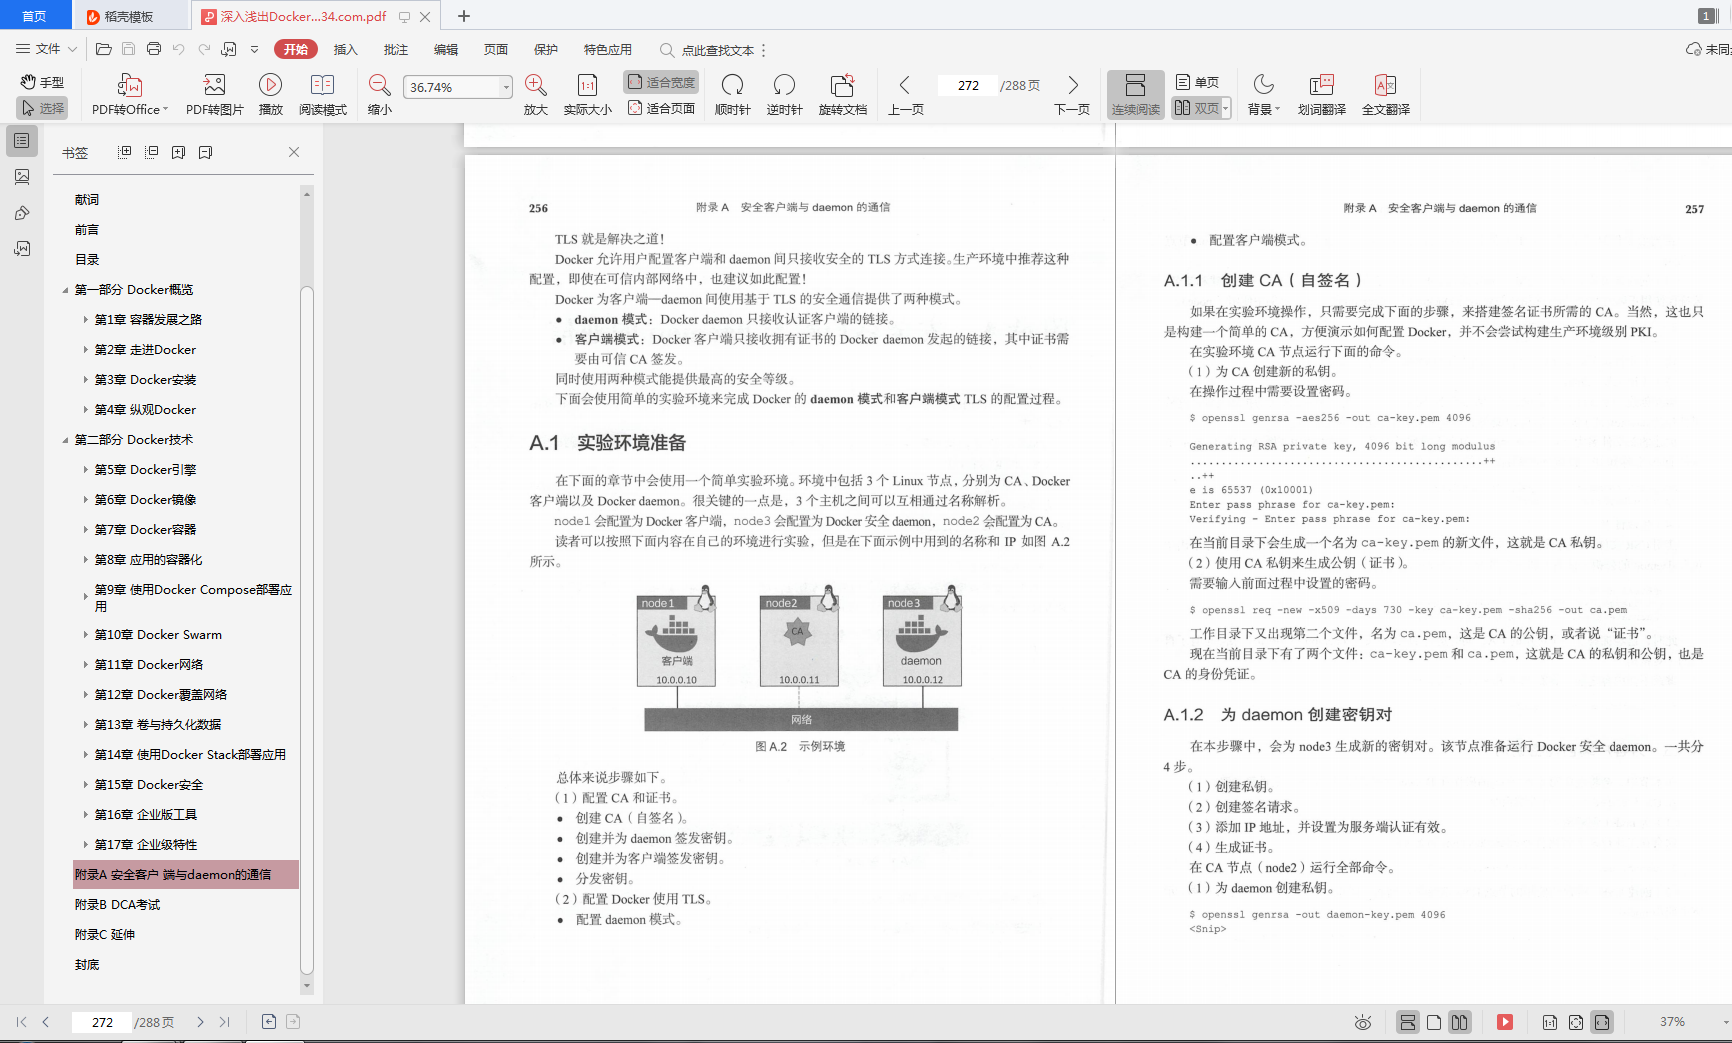
Task: Select the 选择 selection tool
Action: tap(42, 108)
